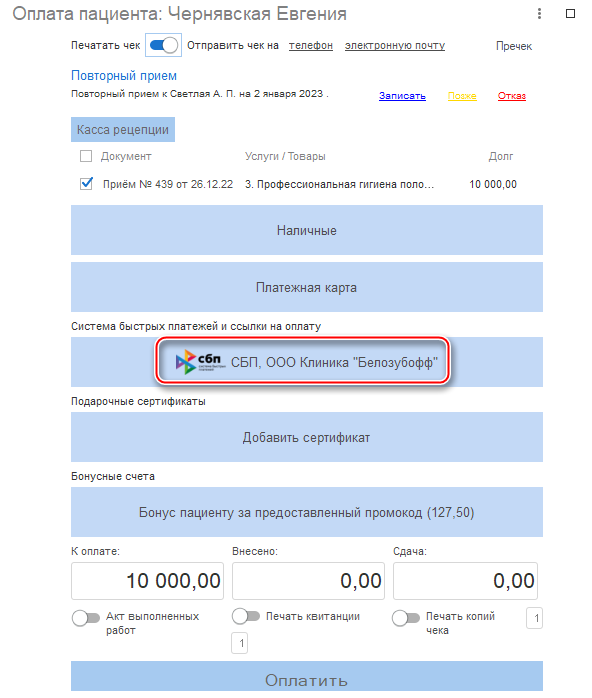Click the yellow Позже link
This screenshot has width=592, height=698.
point(462,96)
